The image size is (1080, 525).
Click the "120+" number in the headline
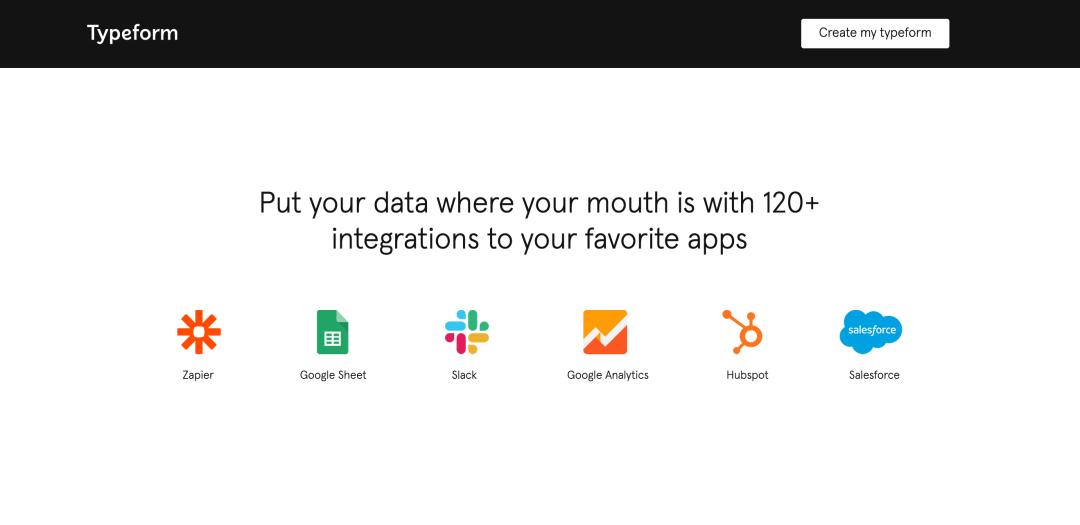pyautogui.click(x=791, y=203)
